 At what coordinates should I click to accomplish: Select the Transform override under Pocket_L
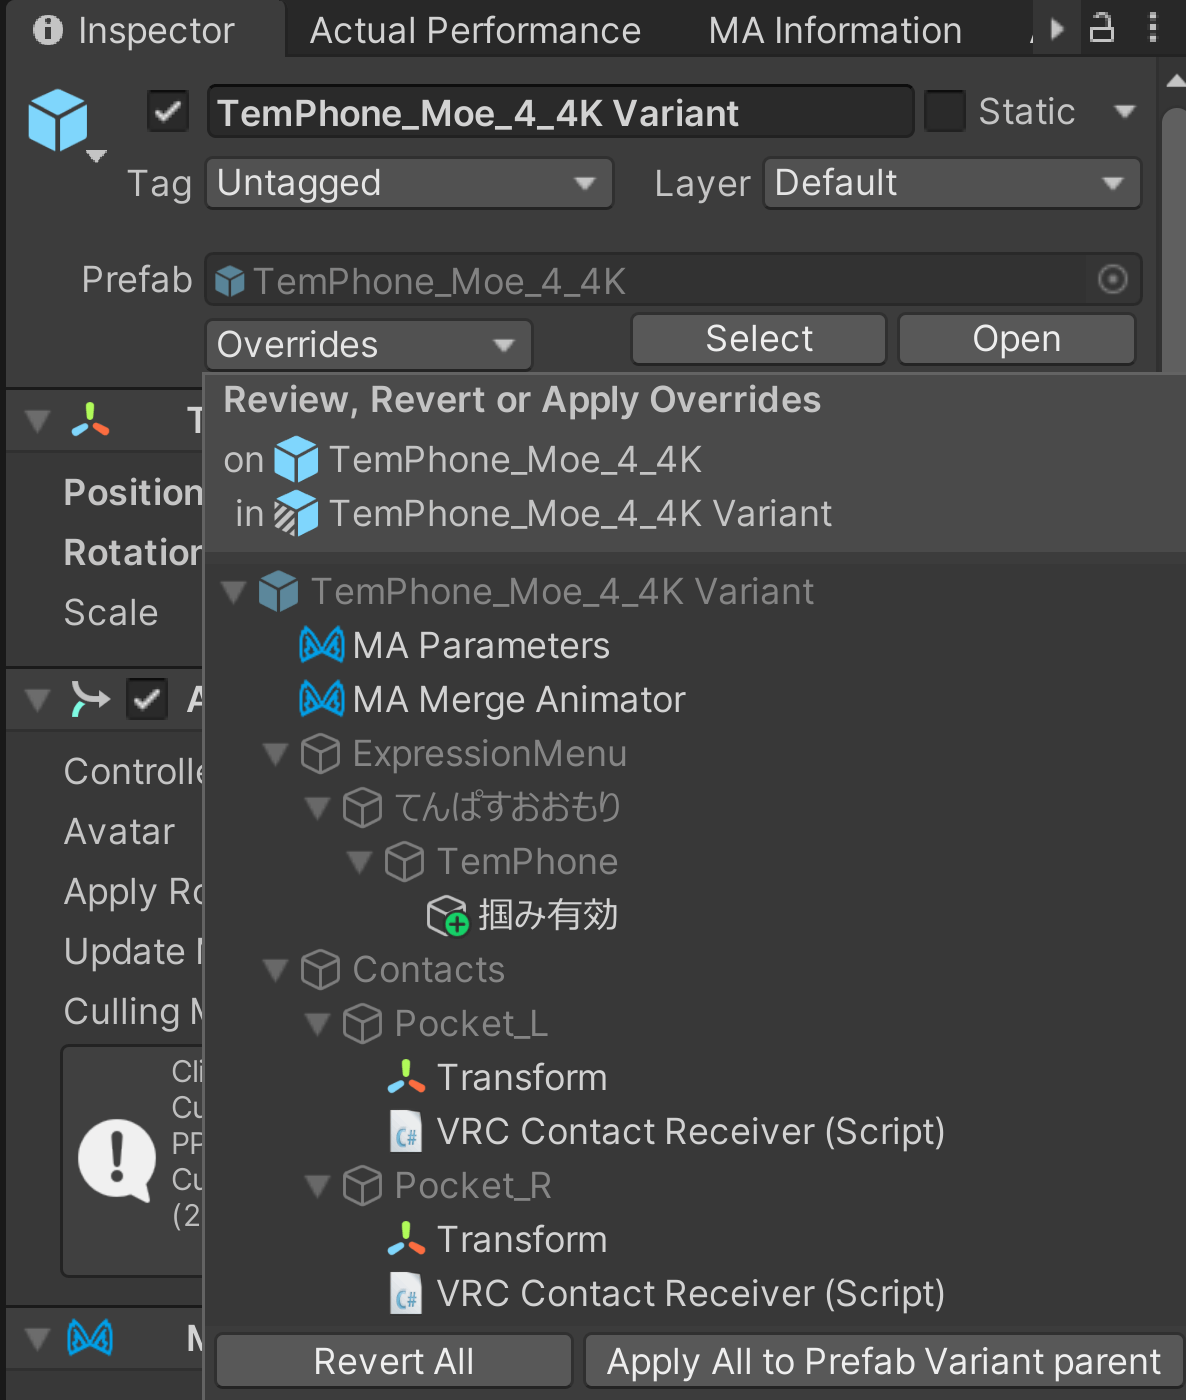(x=522, y=1078)
